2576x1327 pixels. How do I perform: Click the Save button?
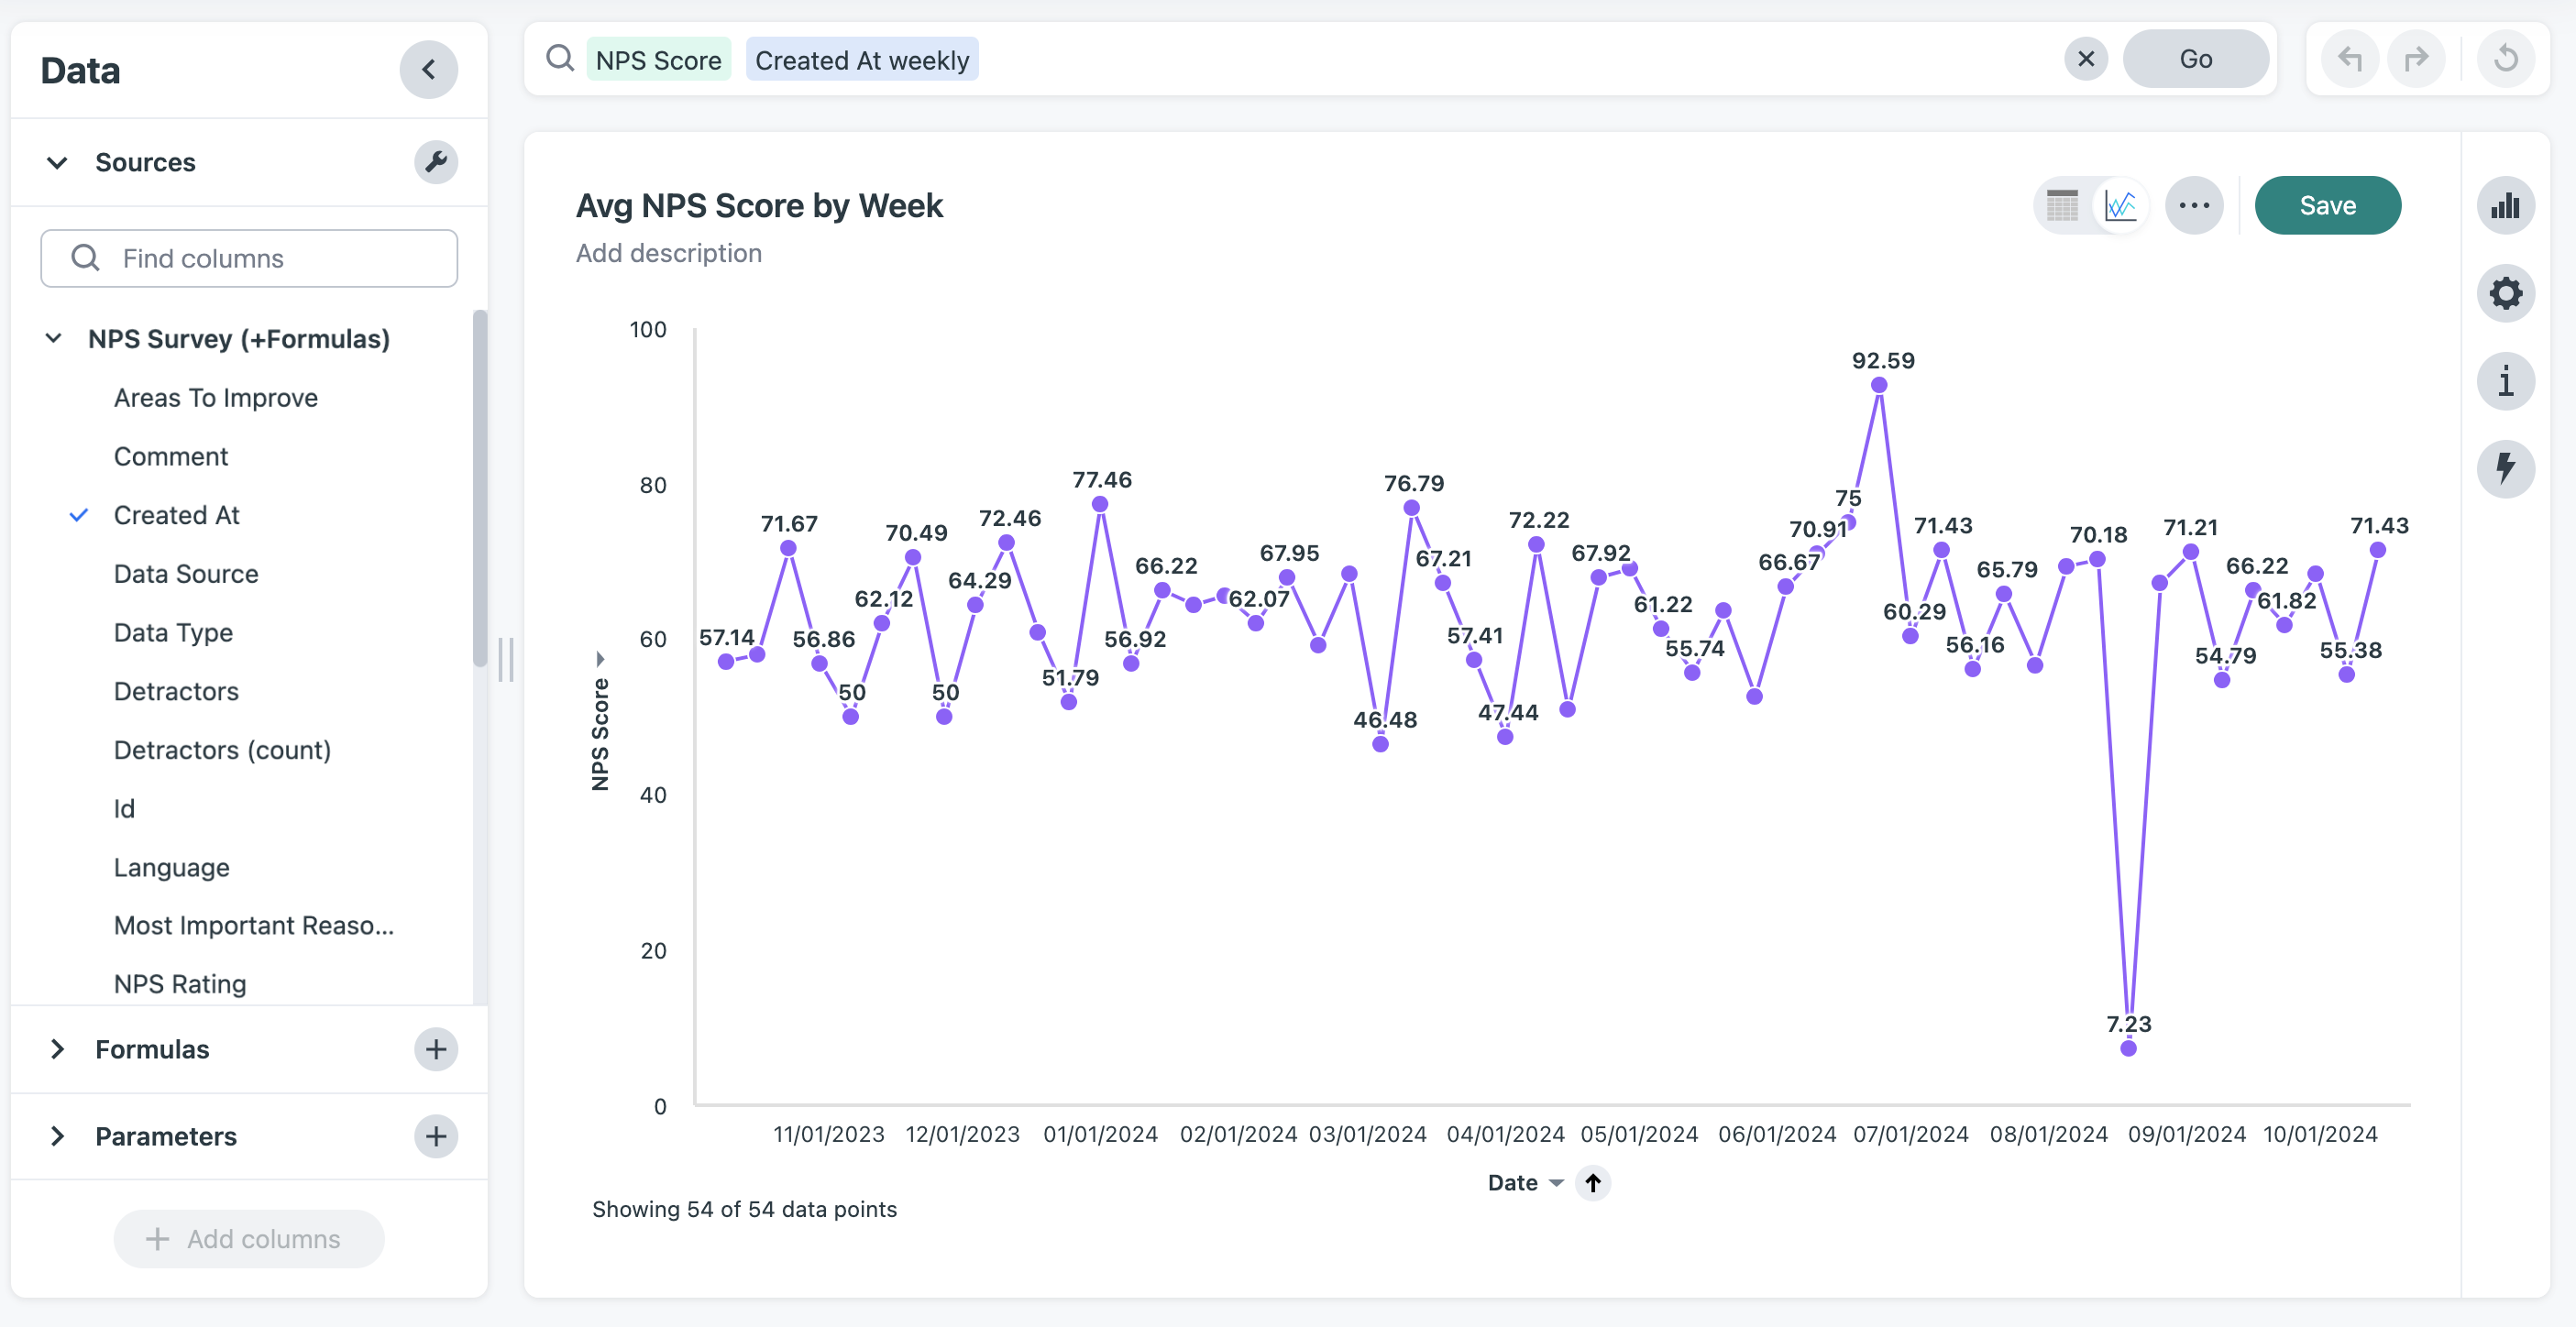coord(2327,206)
